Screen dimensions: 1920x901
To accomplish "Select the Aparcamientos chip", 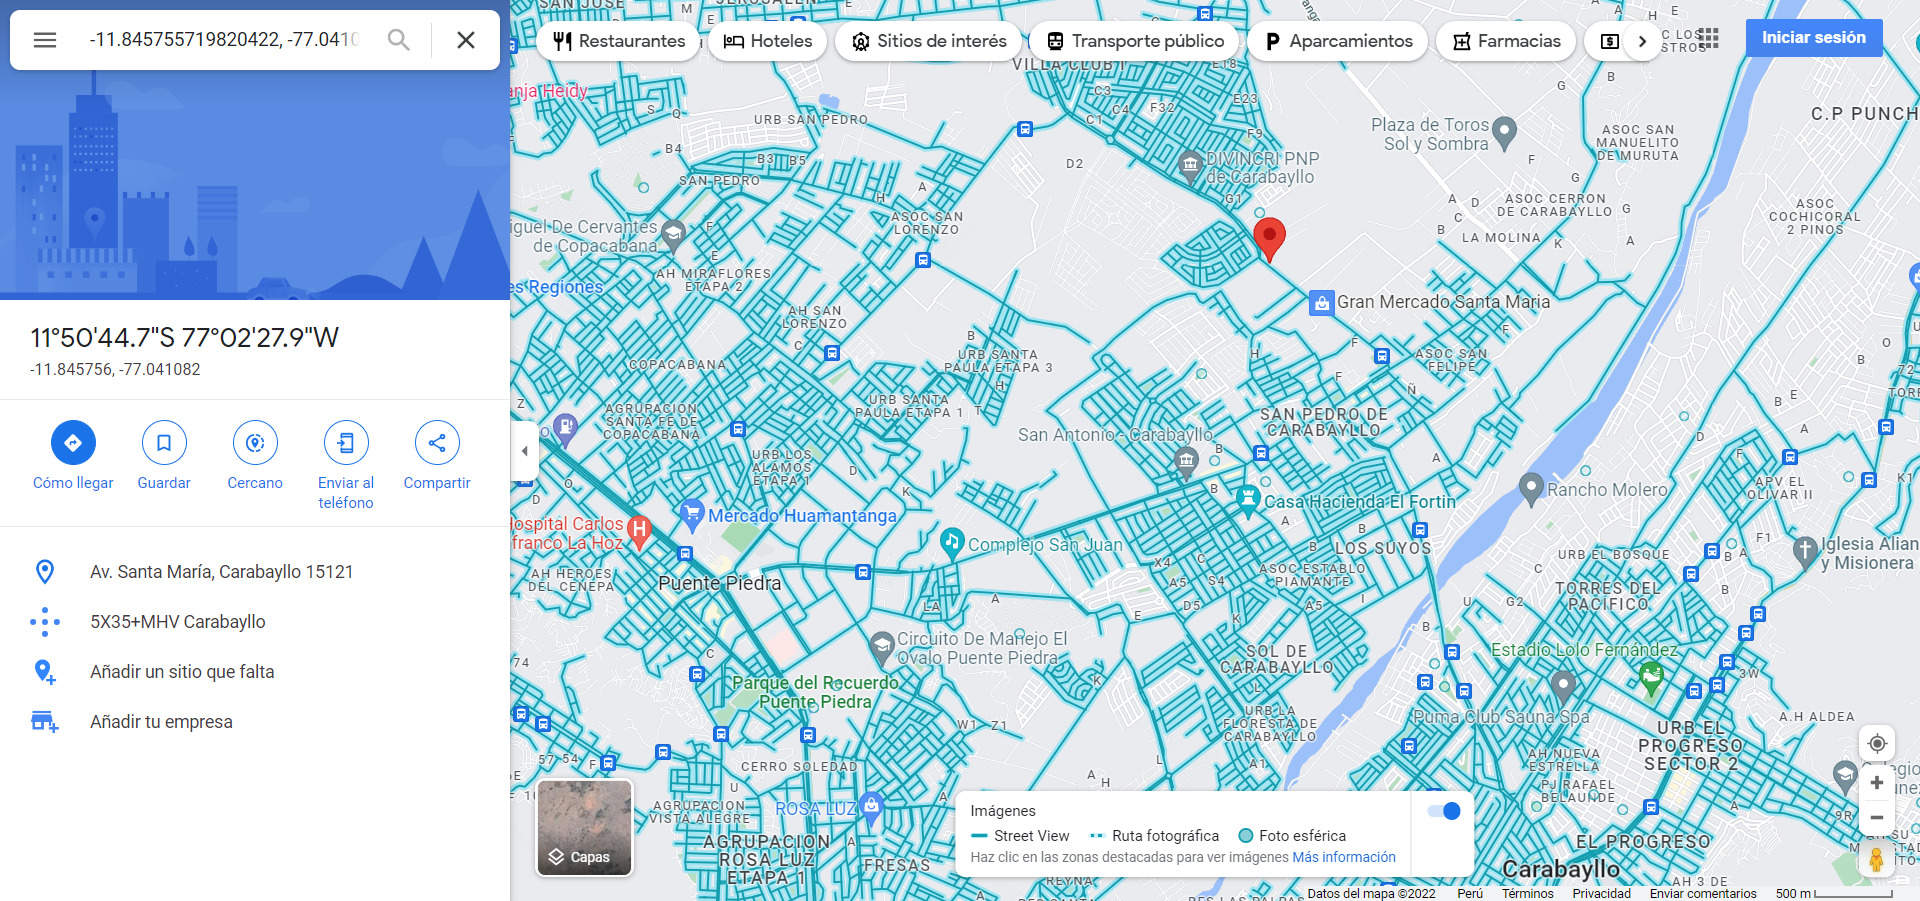I will coord(1338,41).
